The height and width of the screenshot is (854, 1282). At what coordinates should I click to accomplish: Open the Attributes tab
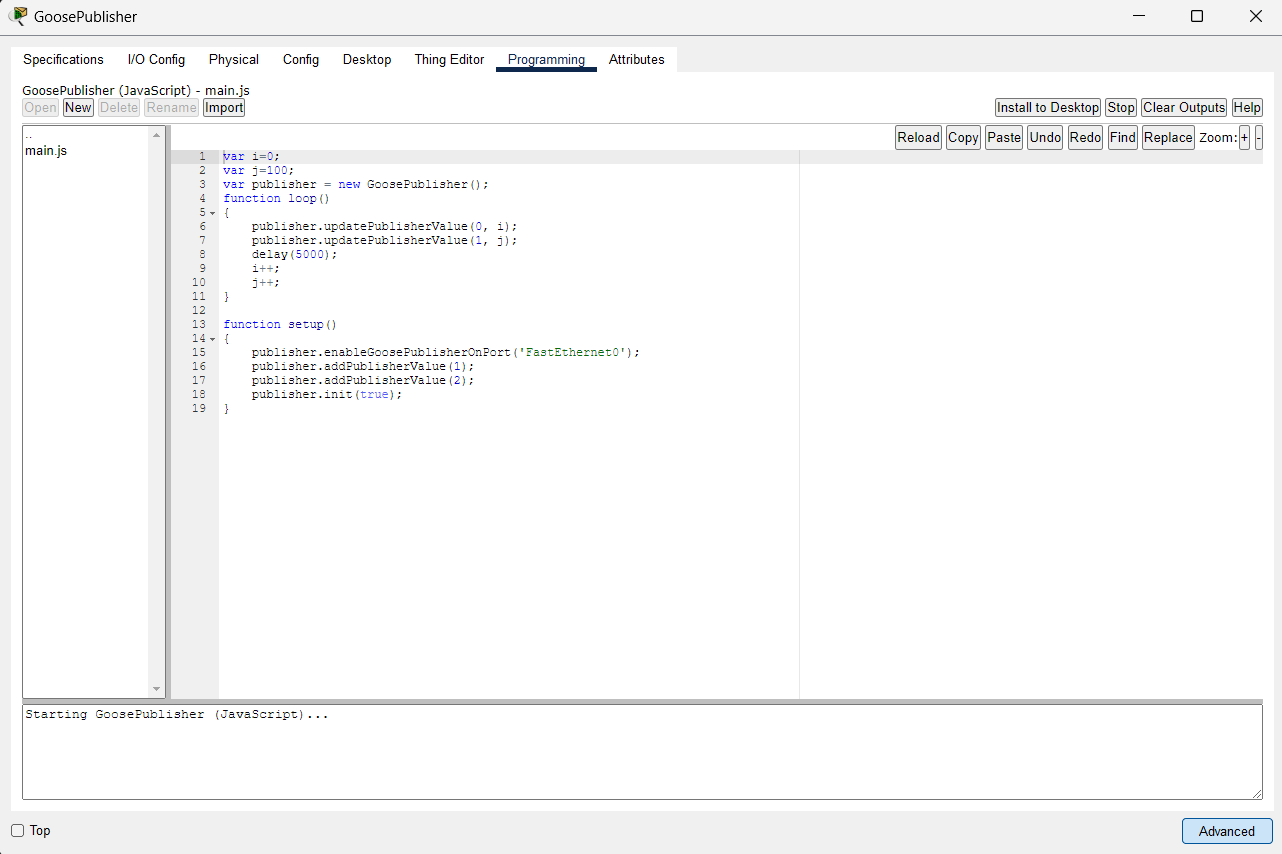click(636, 60)
